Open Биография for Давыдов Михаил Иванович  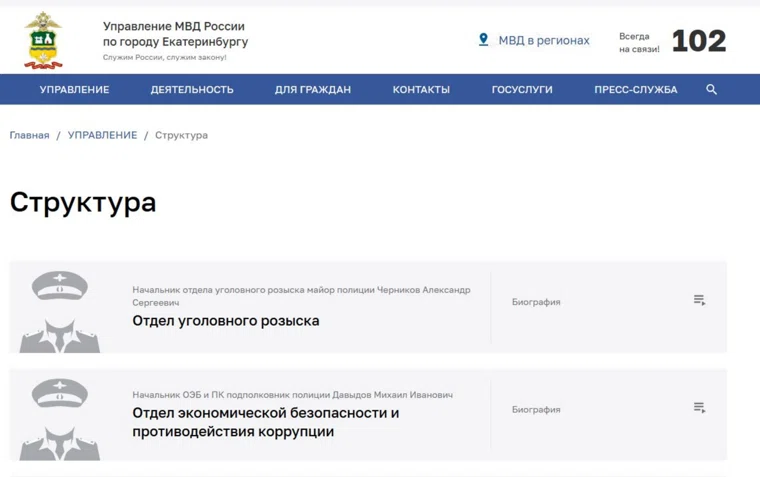536,410
